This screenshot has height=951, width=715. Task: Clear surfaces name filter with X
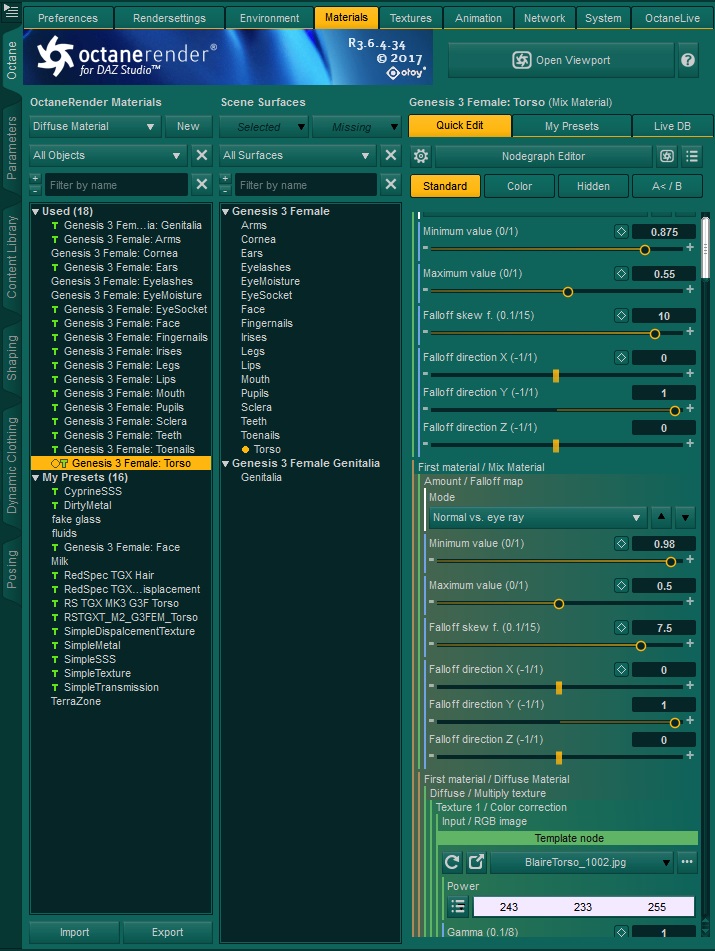[391, 184]
